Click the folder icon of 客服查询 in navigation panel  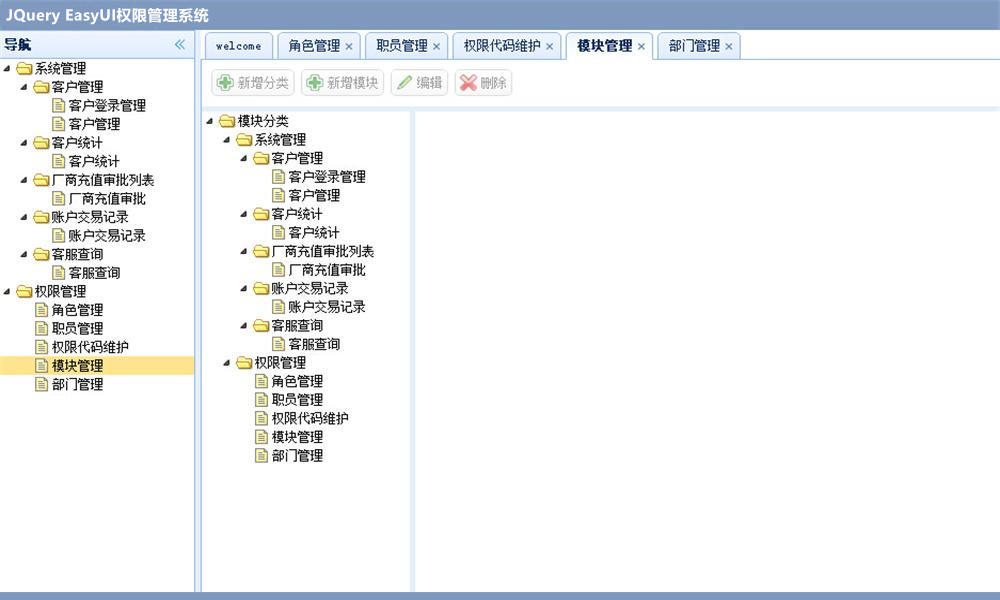tap(41, 254)
